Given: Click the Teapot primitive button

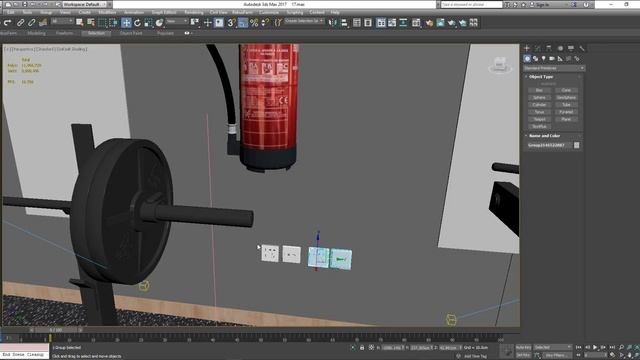Looking at the screenshot, I should pyautogui.click(x=539, y=120).
